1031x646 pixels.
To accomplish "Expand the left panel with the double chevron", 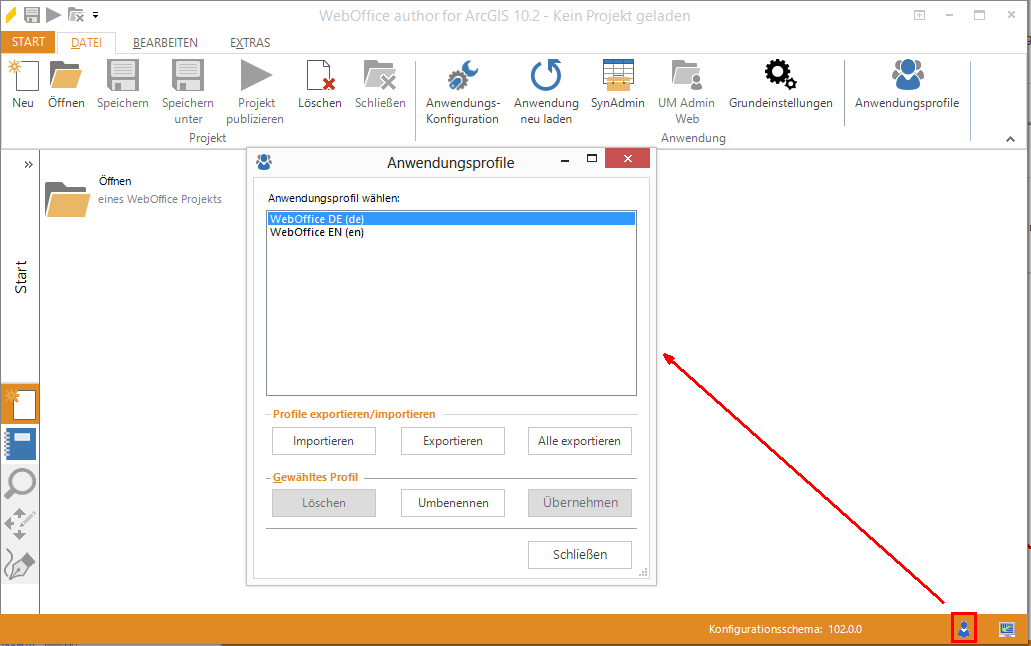I will [x=29, y=164].
